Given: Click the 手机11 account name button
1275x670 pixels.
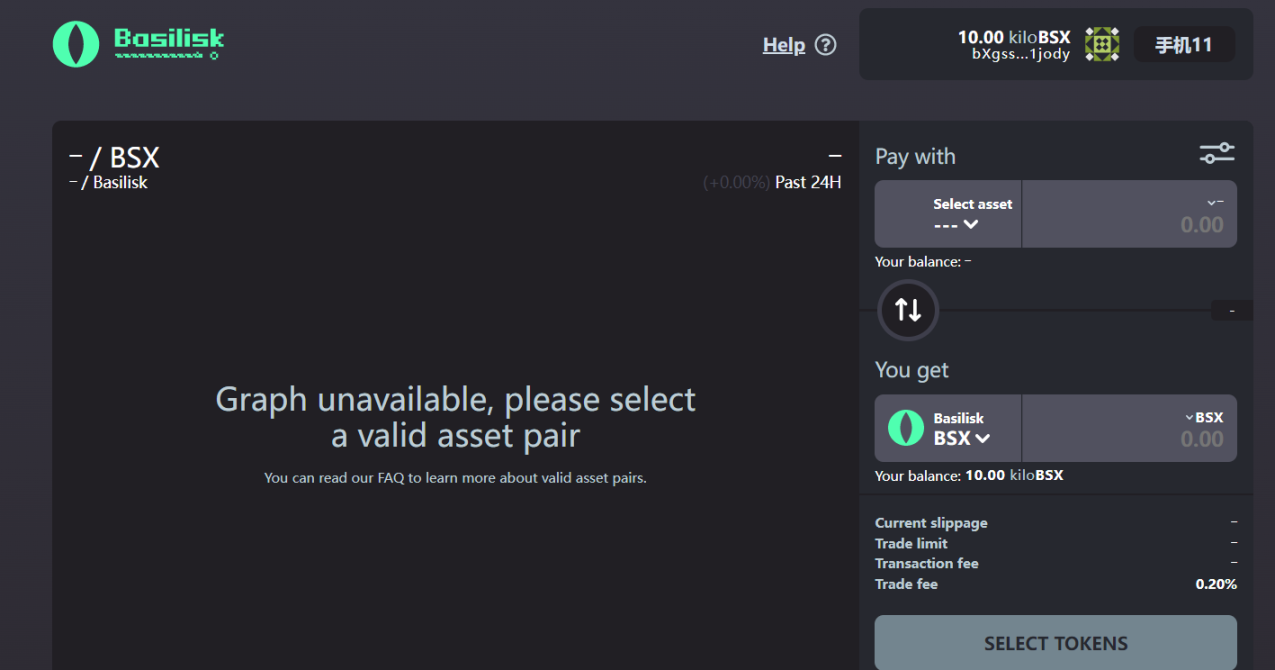Looking at the screenshot, I should coord(1184,45).
